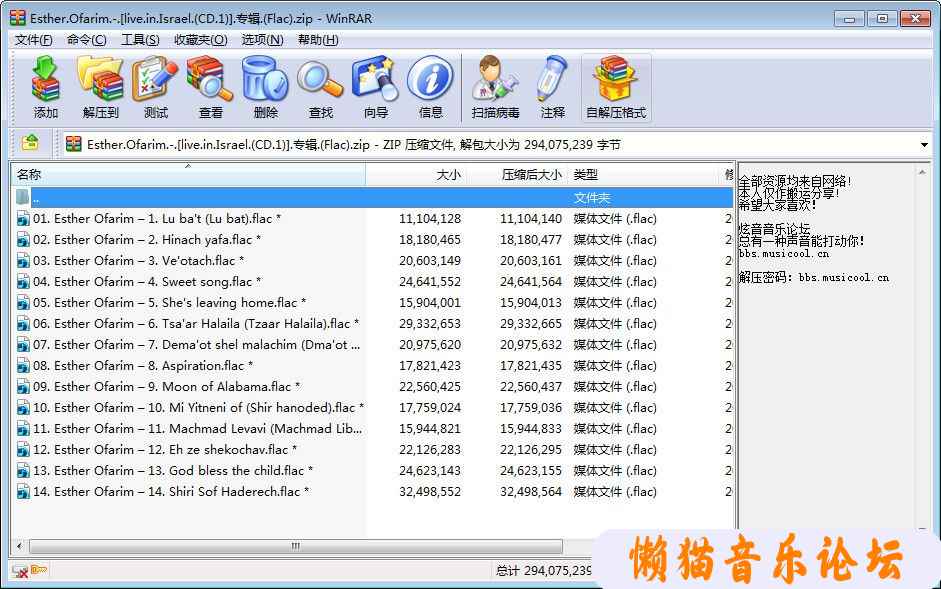
Task: Open the 选项(N) menu
Action: tap(262, 40)
